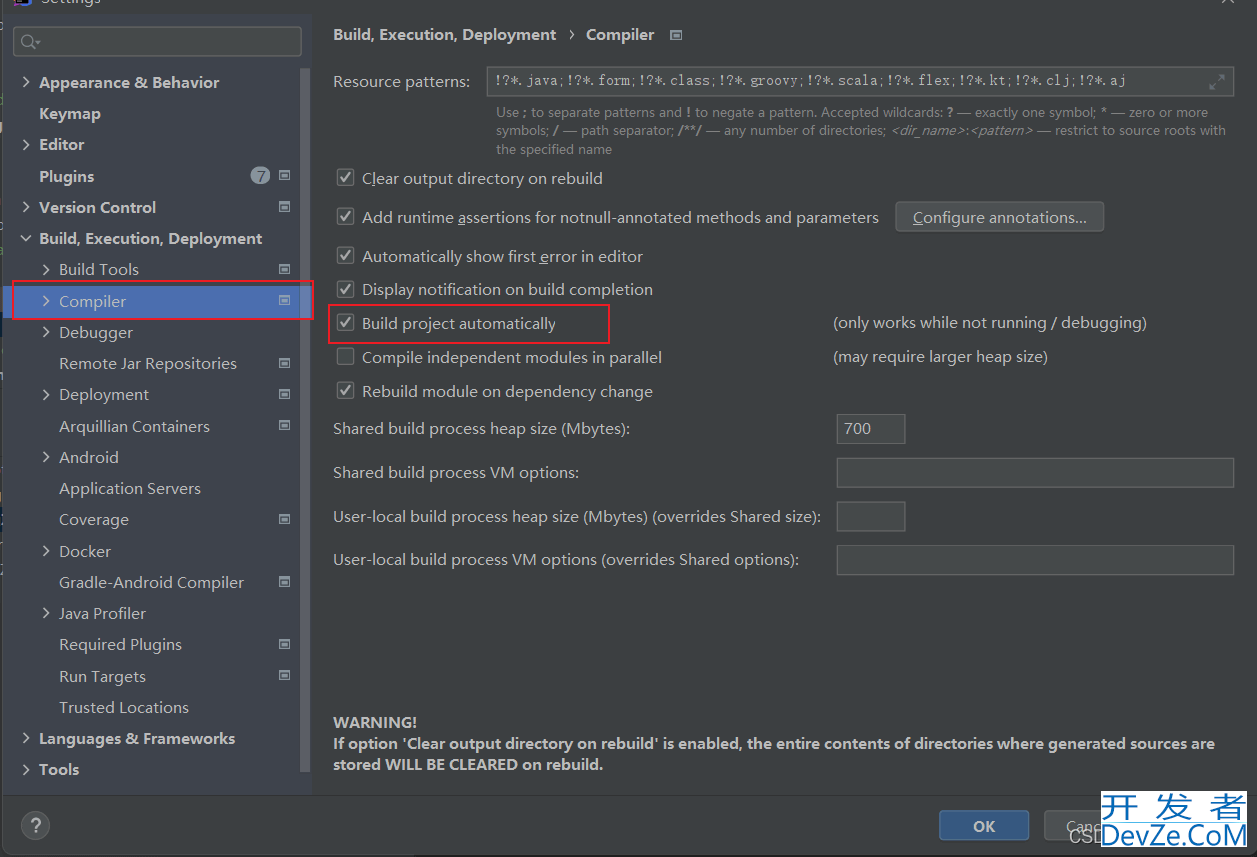Image resolution: width=1257 pixels, height=857 pixels.
Task: Click User-local build process heap size field
Action: pyautogui.click(x=871, y=516)
